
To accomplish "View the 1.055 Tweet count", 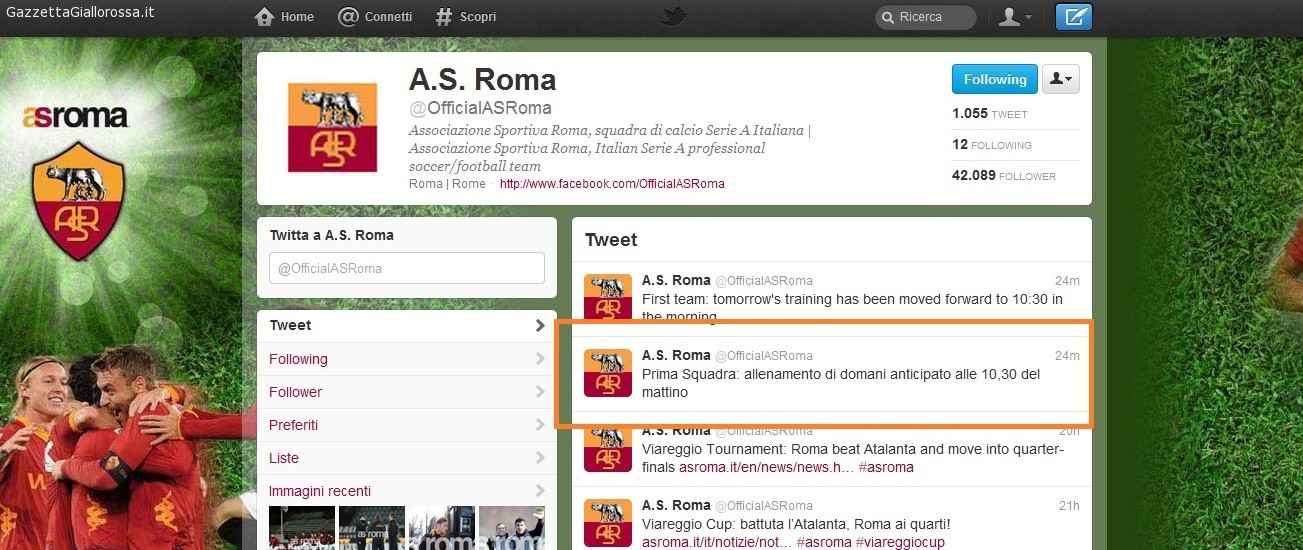I will [x=990, y=114].
